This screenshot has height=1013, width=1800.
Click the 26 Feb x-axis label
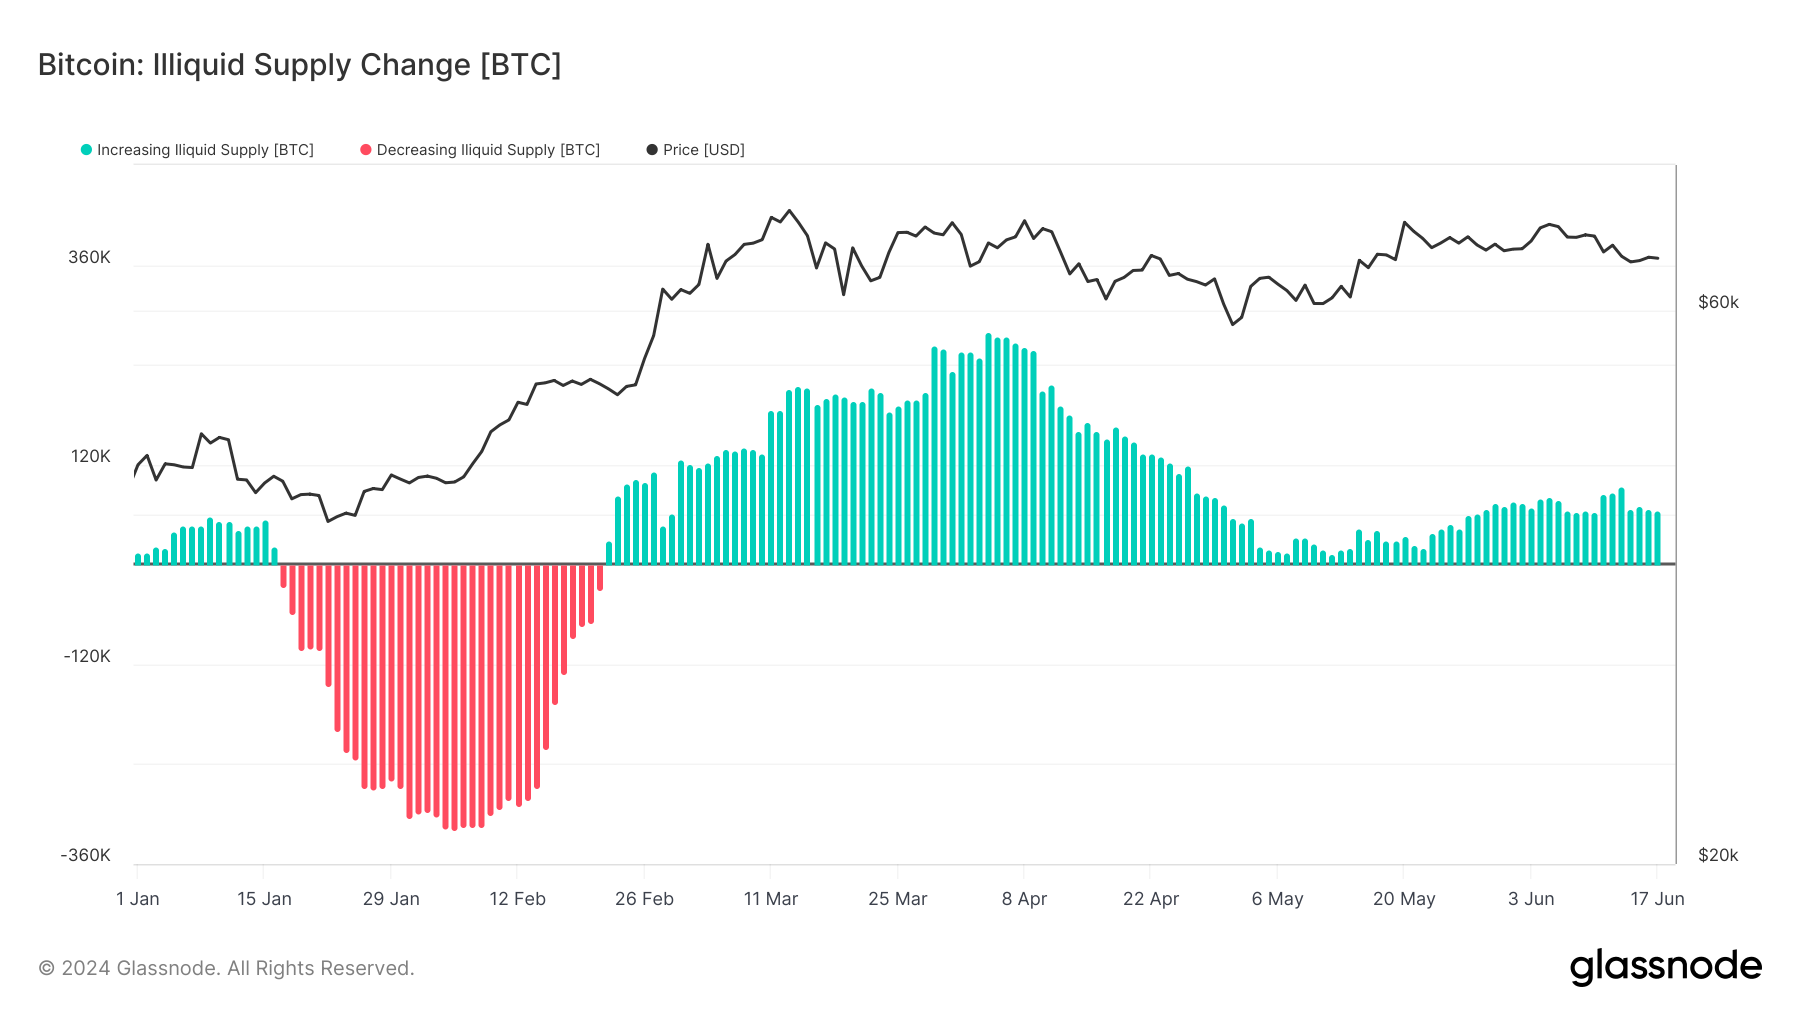tap(644, 899)
